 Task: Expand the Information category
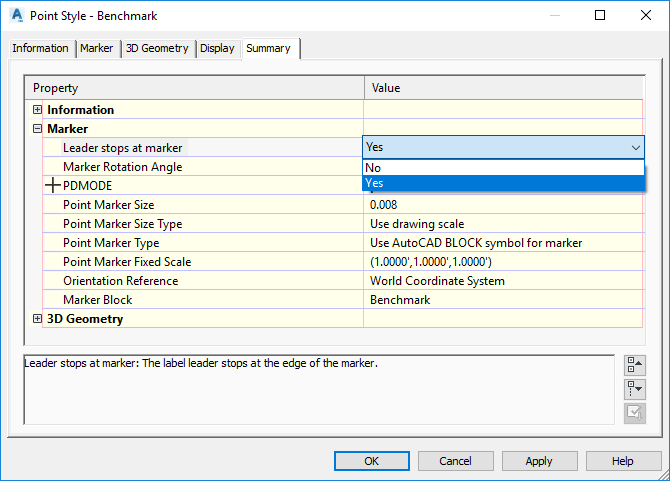[x=38, y=110]
